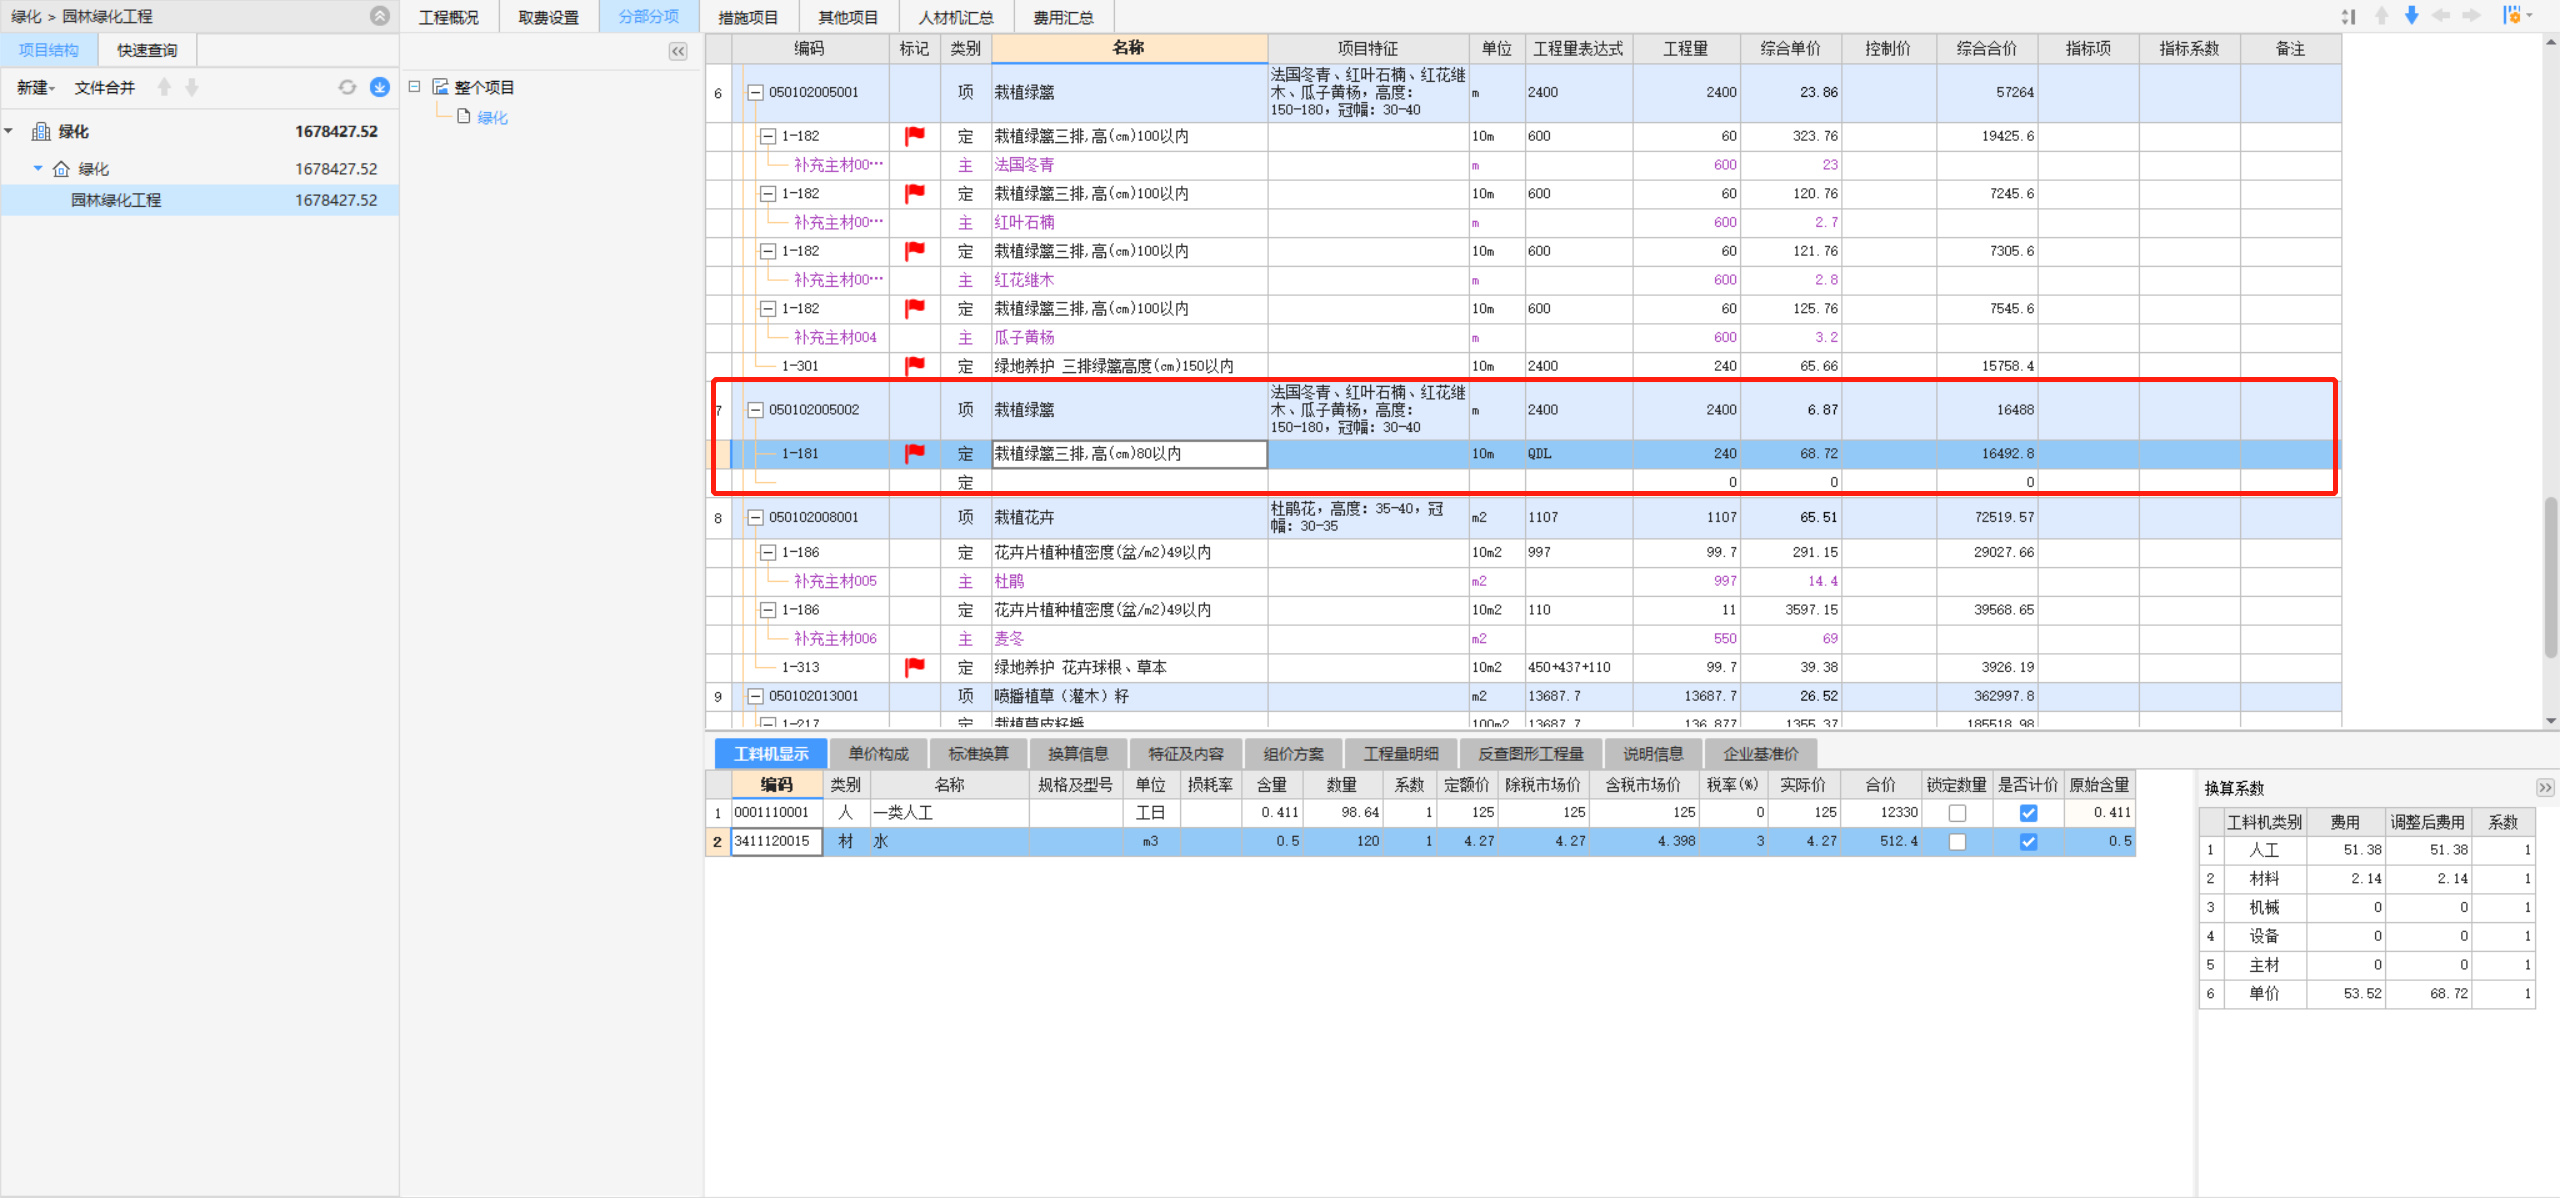Viewport: 2560px width, 1198px height.
Task: Click 补充主材006 code cell
Action: [835, 638]
